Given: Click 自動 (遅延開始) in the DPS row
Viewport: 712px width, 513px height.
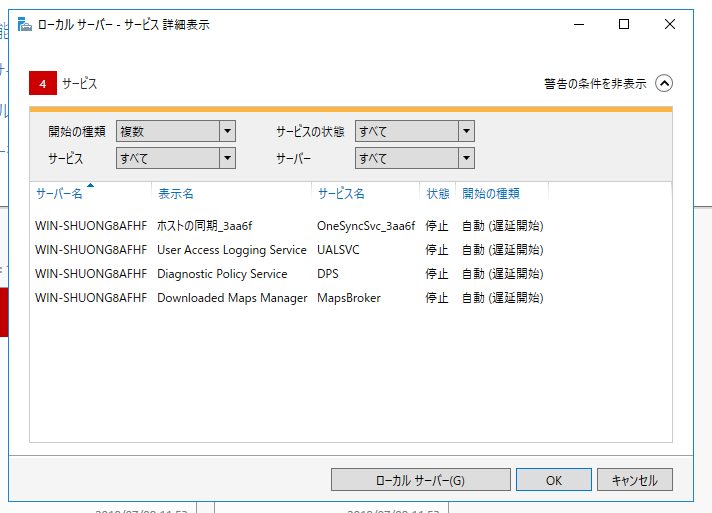Looking at the screenshot, I should pos(503,274).
